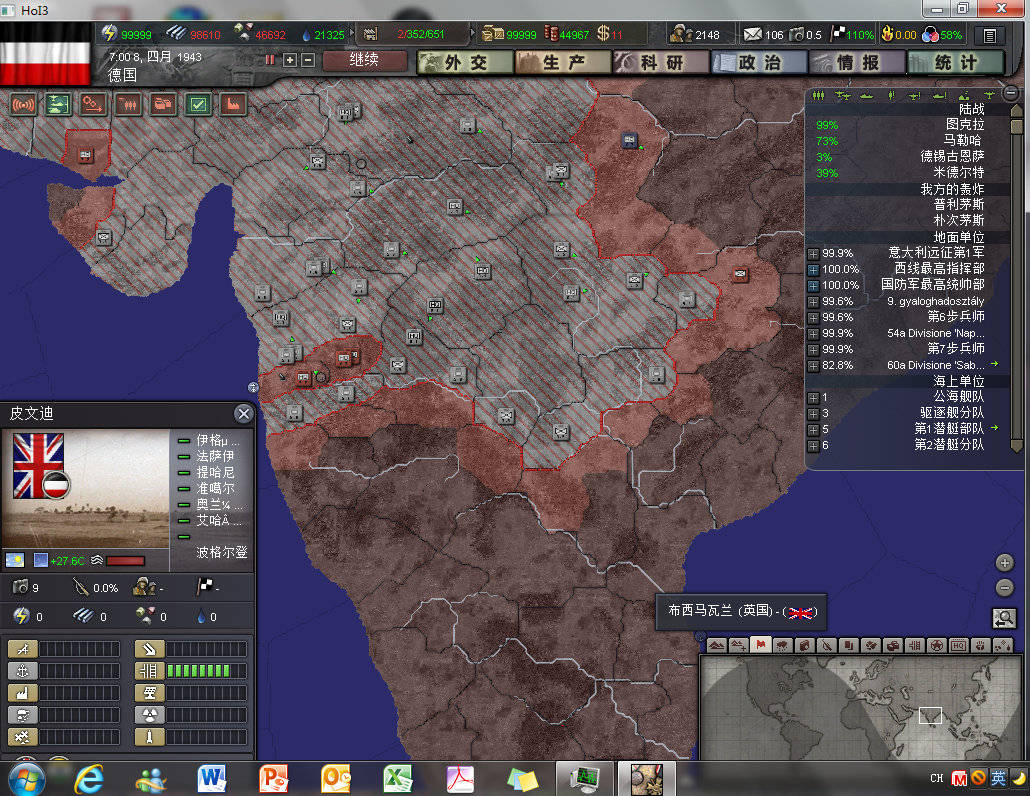1030x796 pixels.
Task: Toggle land units filter in outliner
Action: click(x=818, y=96)
